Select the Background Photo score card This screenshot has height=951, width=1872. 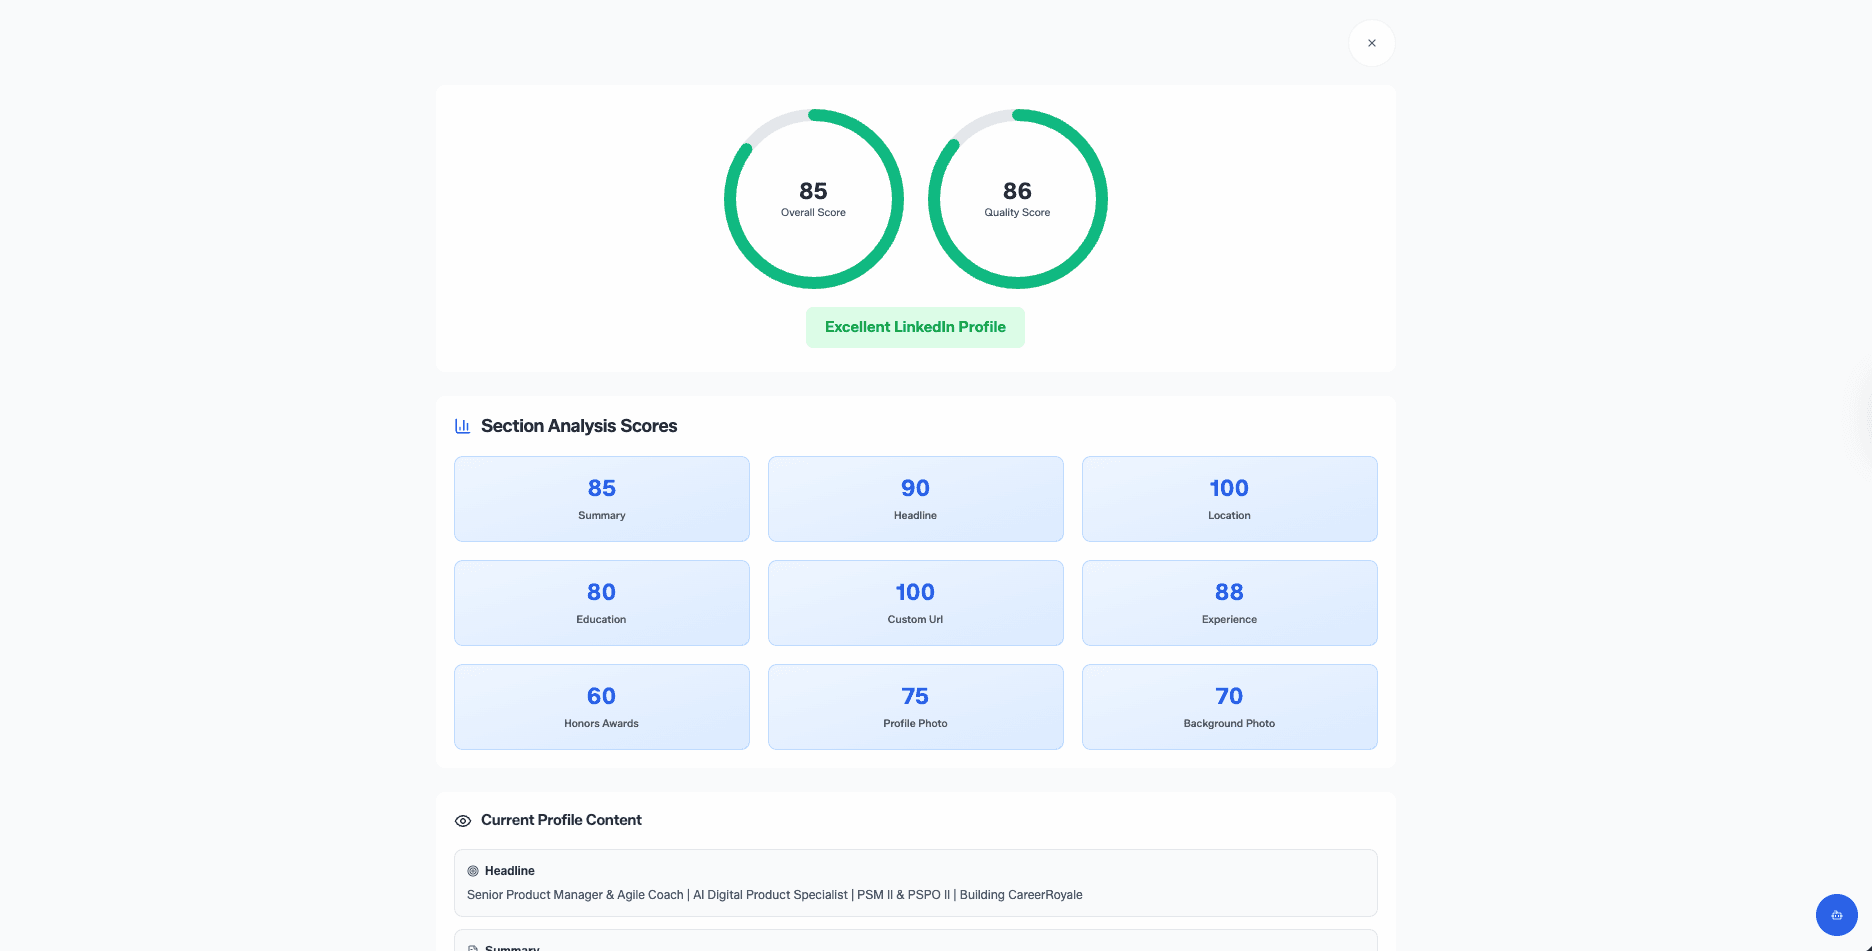[1229, 707]
